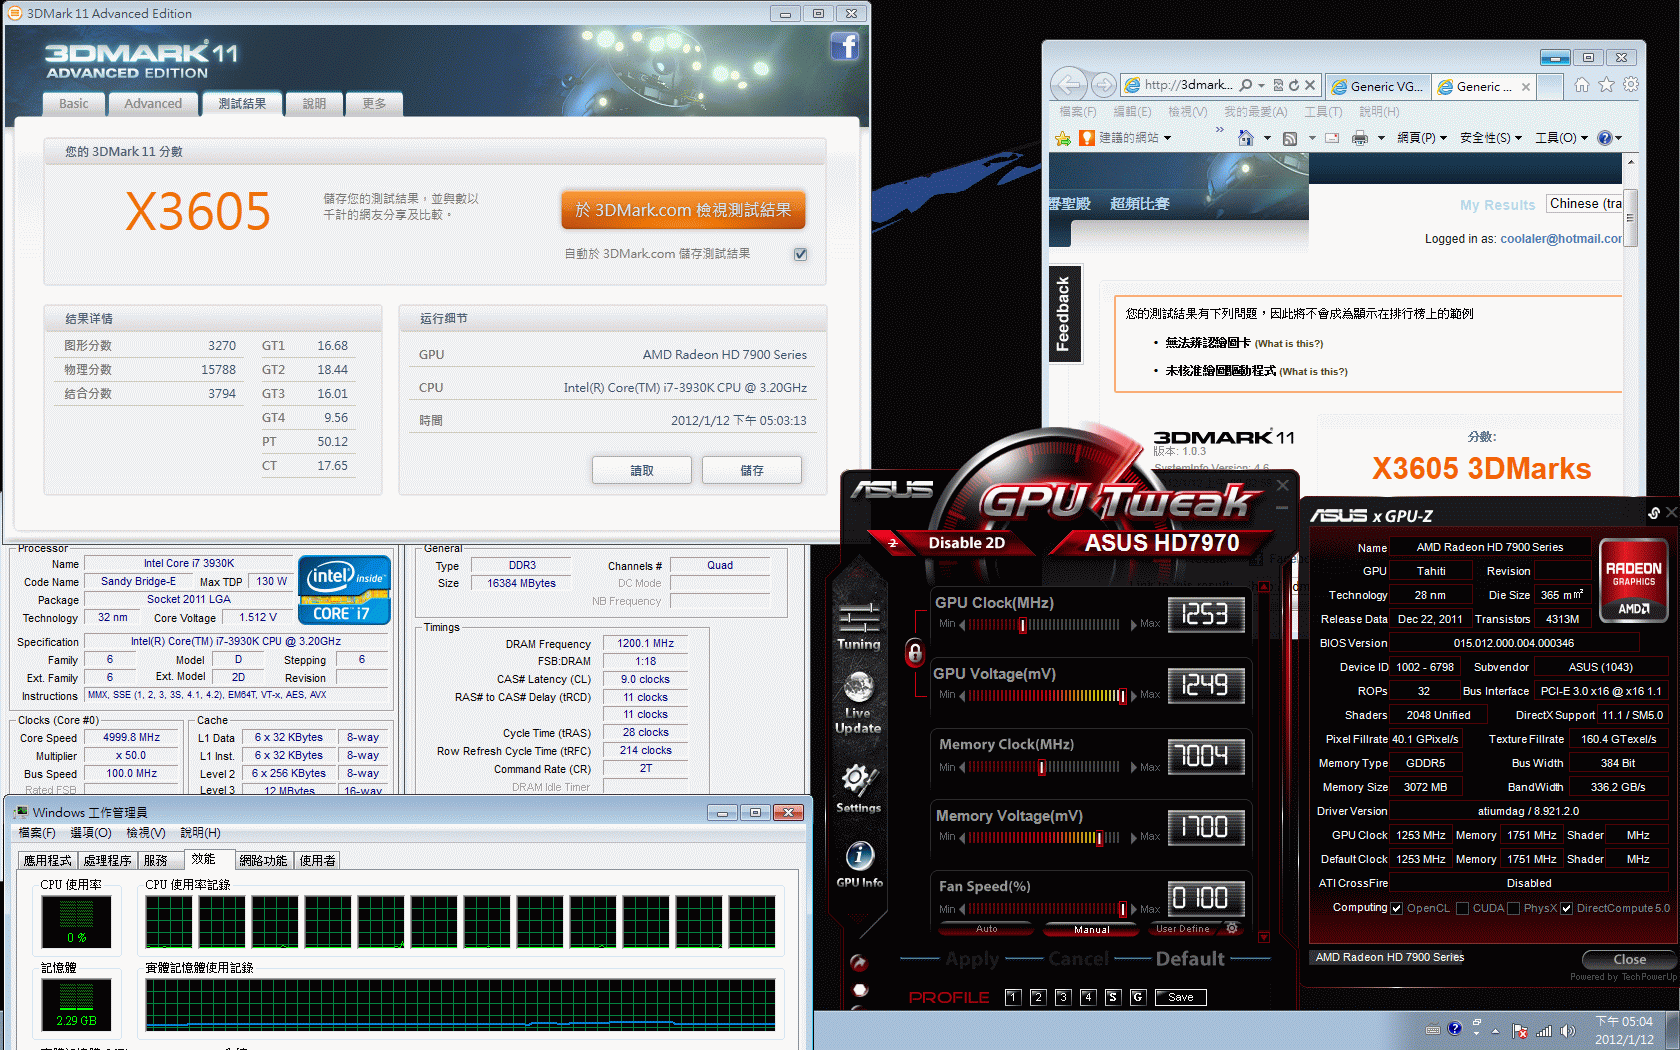Click the orange view result on 3DMark.com button

click(683, 210)
